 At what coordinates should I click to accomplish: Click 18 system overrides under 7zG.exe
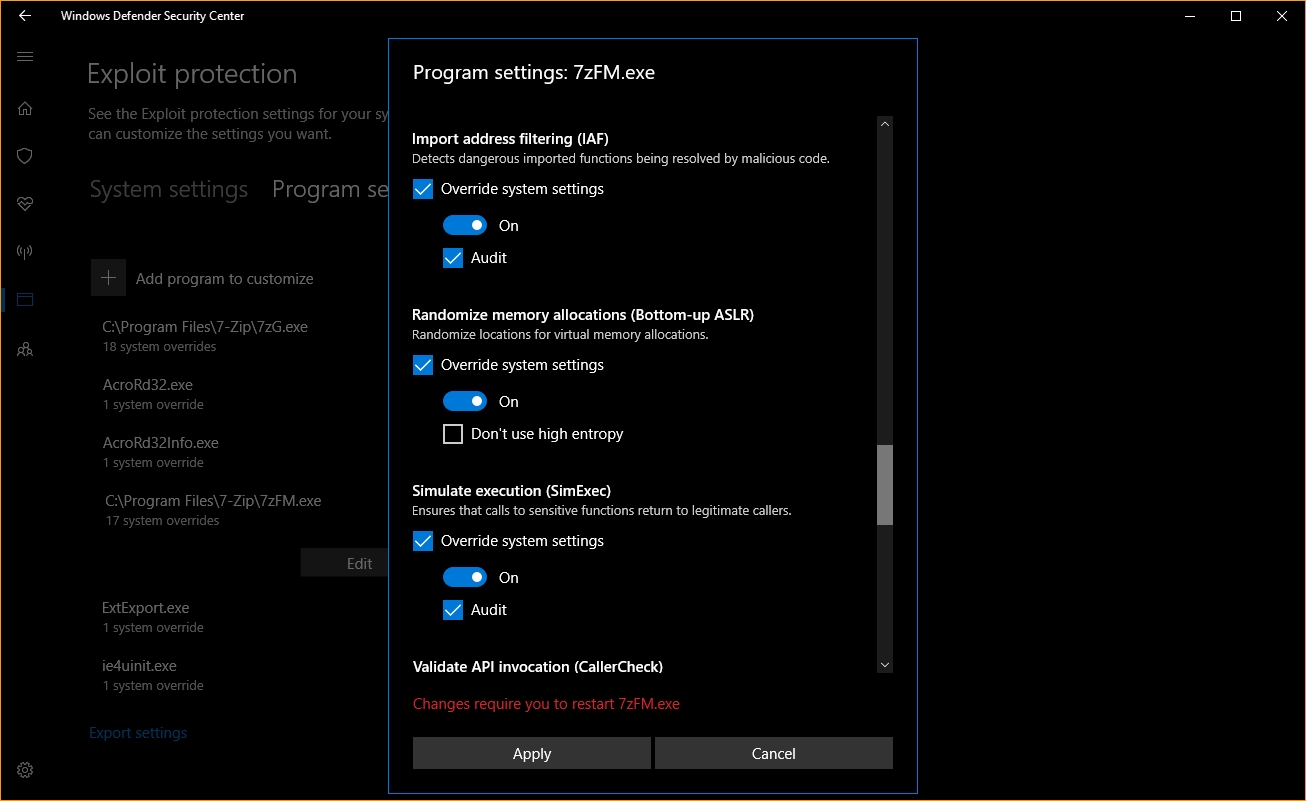coord(160,347)
